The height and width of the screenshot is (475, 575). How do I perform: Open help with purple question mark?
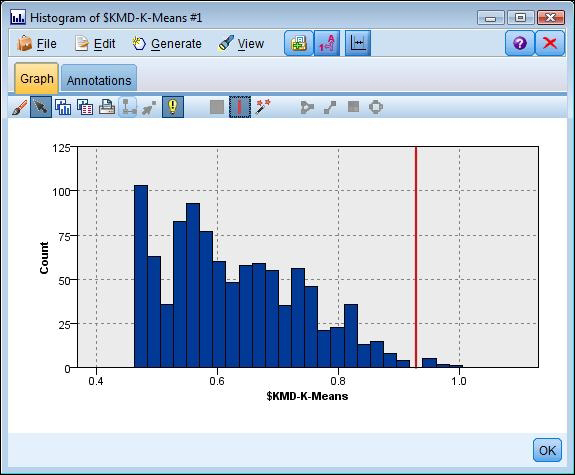coord(520,43)
